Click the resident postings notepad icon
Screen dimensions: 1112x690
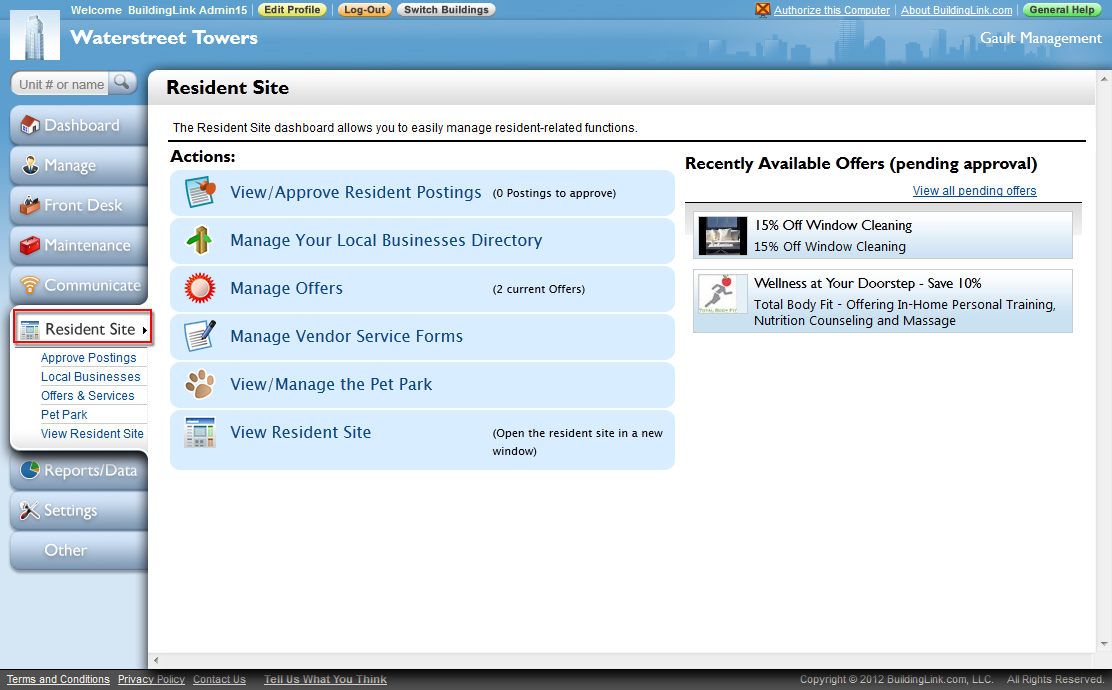point(200,192)
